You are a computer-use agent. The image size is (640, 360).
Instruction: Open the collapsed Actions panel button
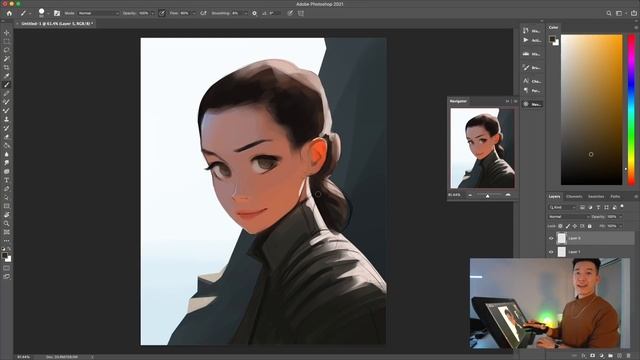532,40
